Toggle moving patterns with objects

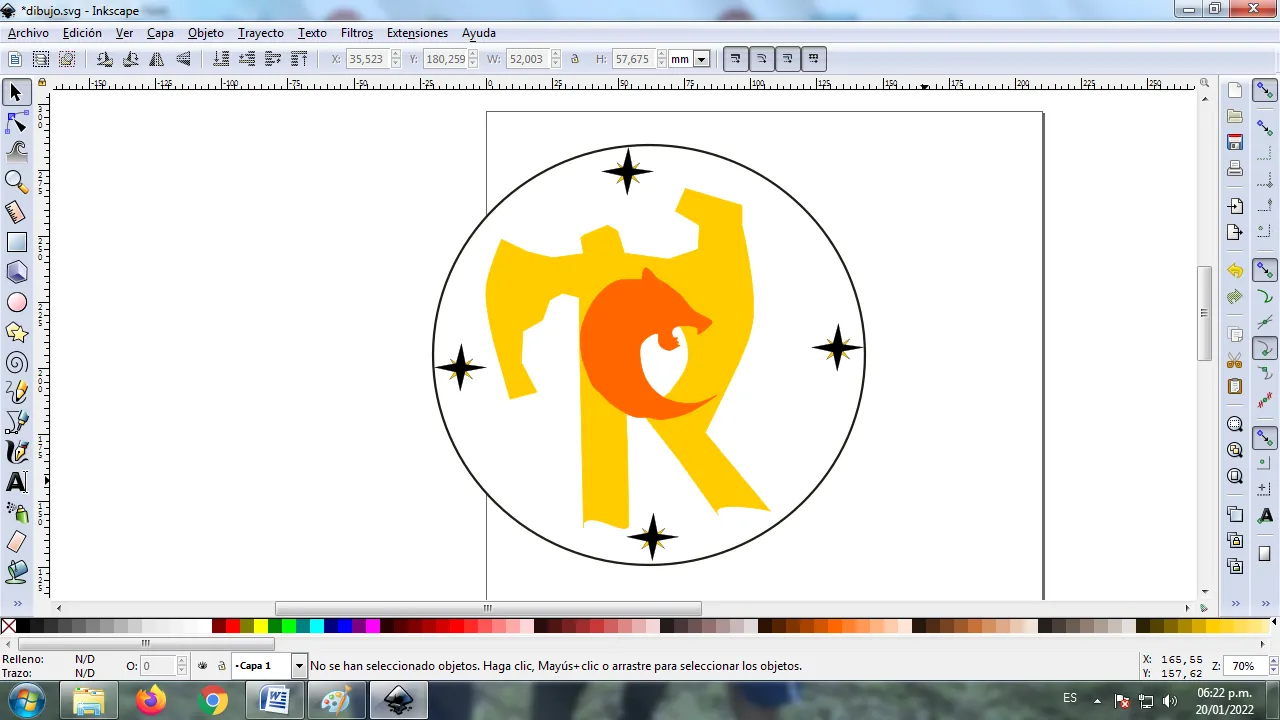click(x=813, y=59)
